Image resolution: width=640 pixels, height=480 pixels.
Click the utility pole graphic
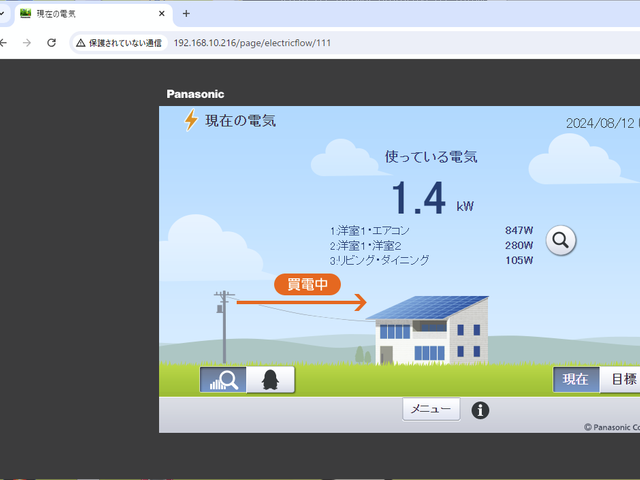point(224,327)
